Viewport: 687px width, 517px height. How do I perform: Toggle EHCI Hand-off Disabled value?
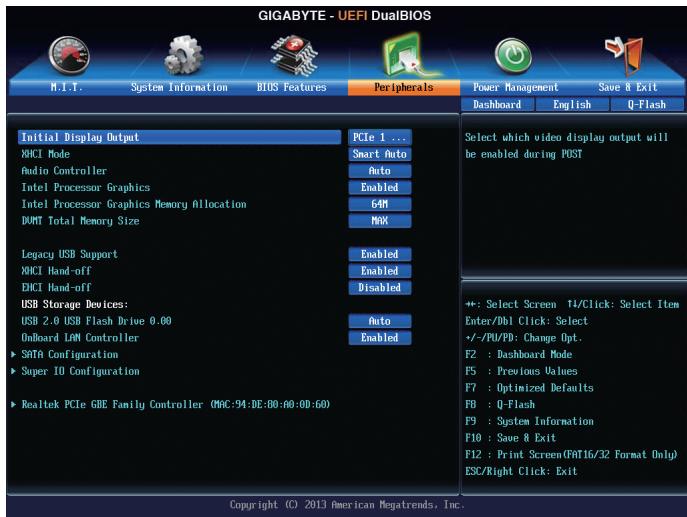coord(380,287)
